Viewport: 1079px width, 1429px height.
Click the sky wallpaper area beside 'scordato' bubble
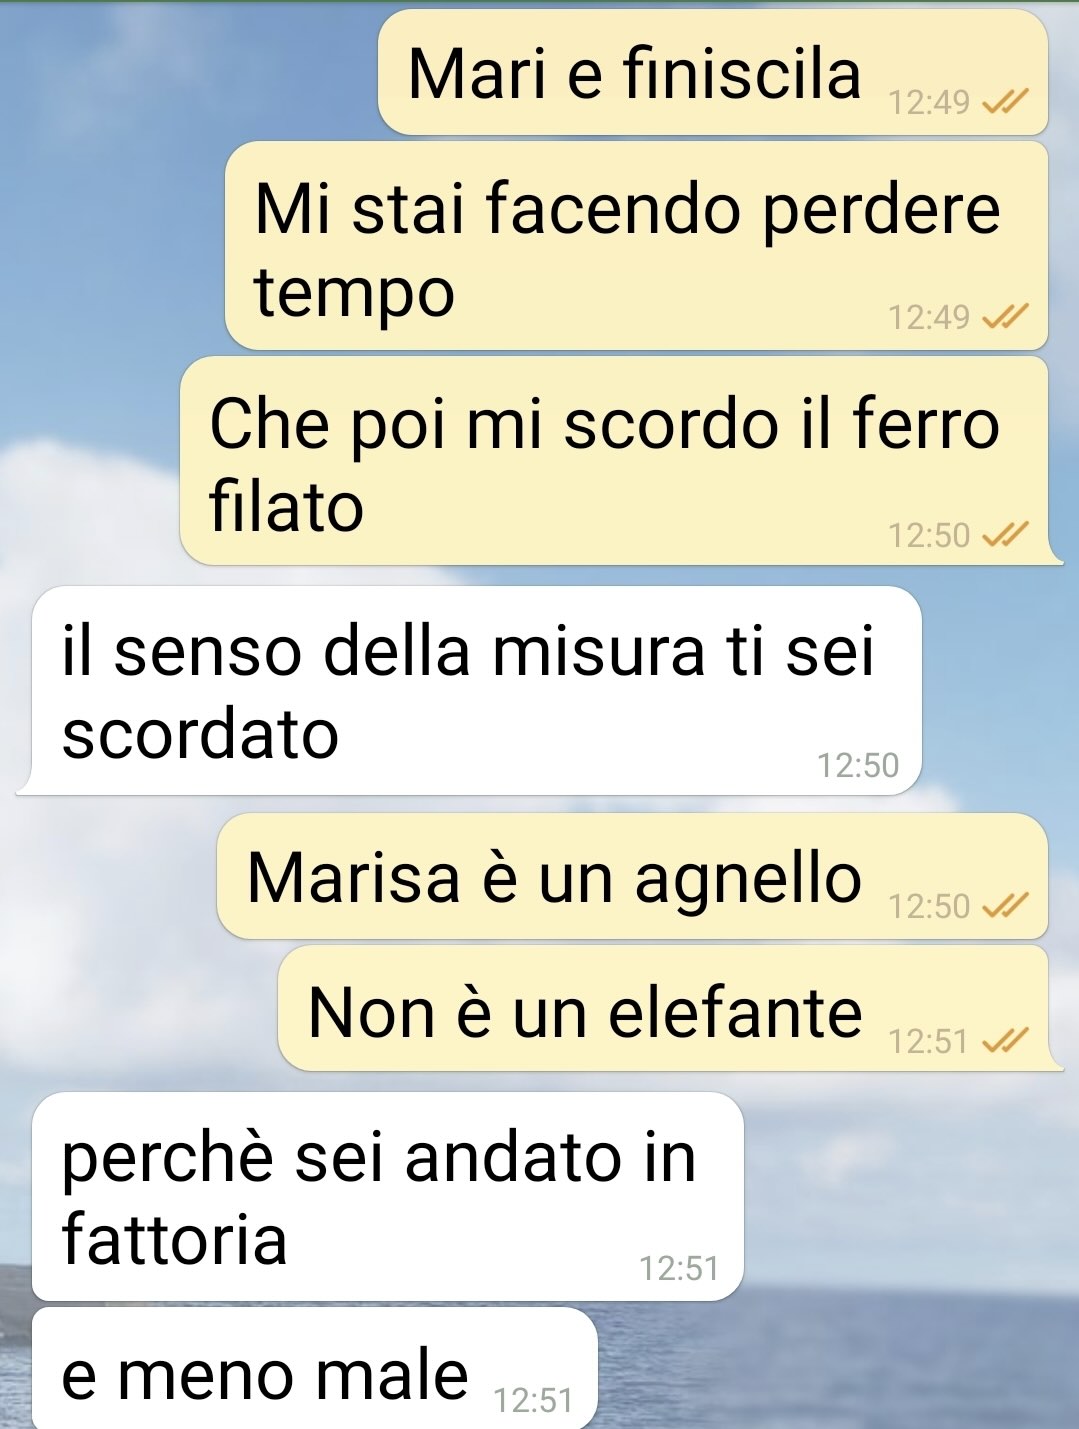point(1000,691)
